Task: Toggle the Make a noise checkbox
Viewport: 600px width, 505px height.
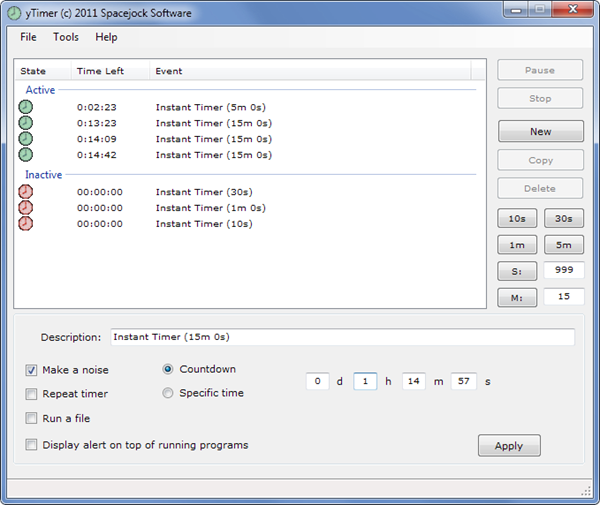Action: (x=31, y=370)
